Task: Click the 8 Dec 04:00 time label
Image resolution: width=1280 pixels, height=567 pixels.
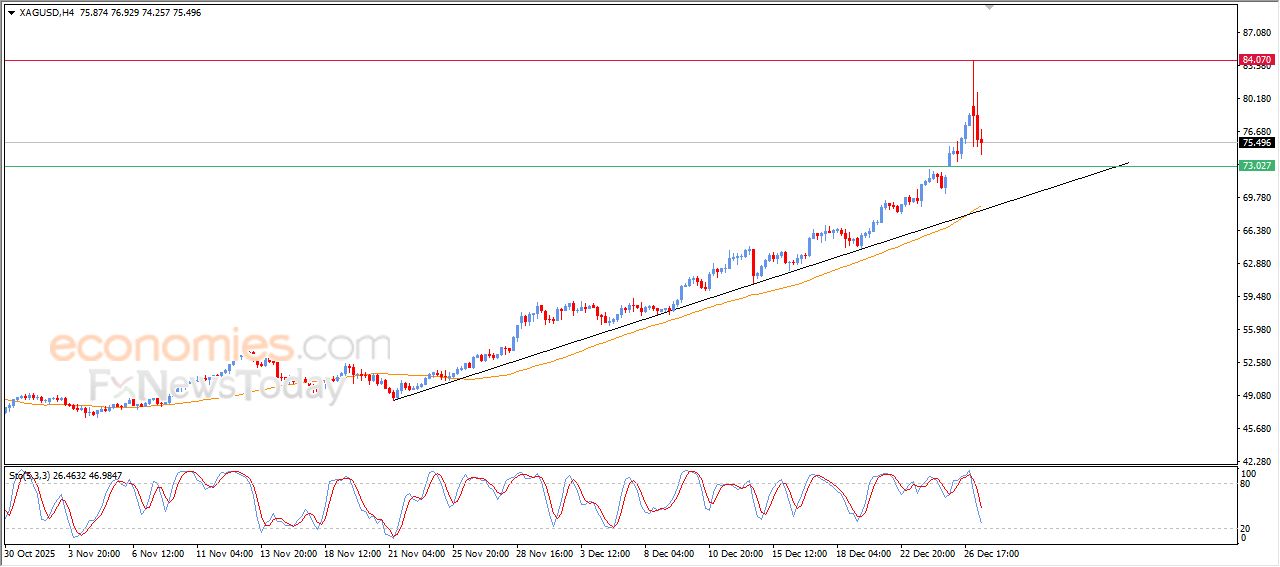Action: pos(670,552)
